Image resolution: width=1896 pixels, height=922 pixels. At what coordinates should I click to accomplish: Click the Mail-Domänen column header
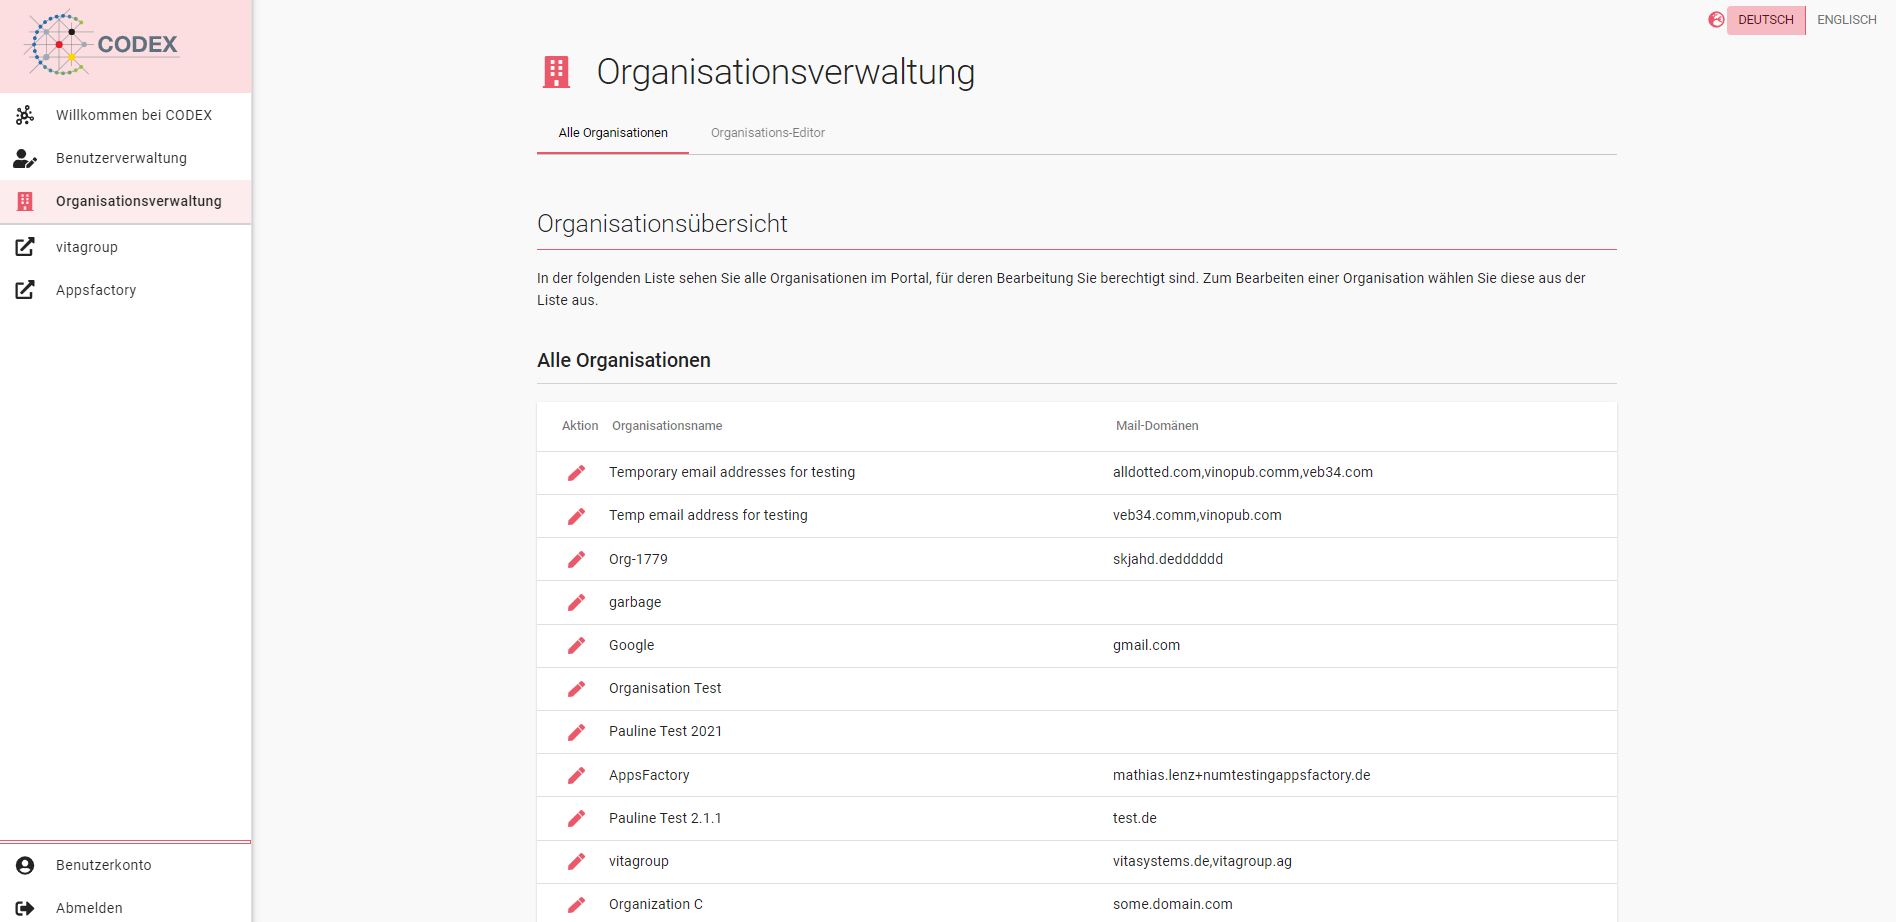click(1157, 426)
